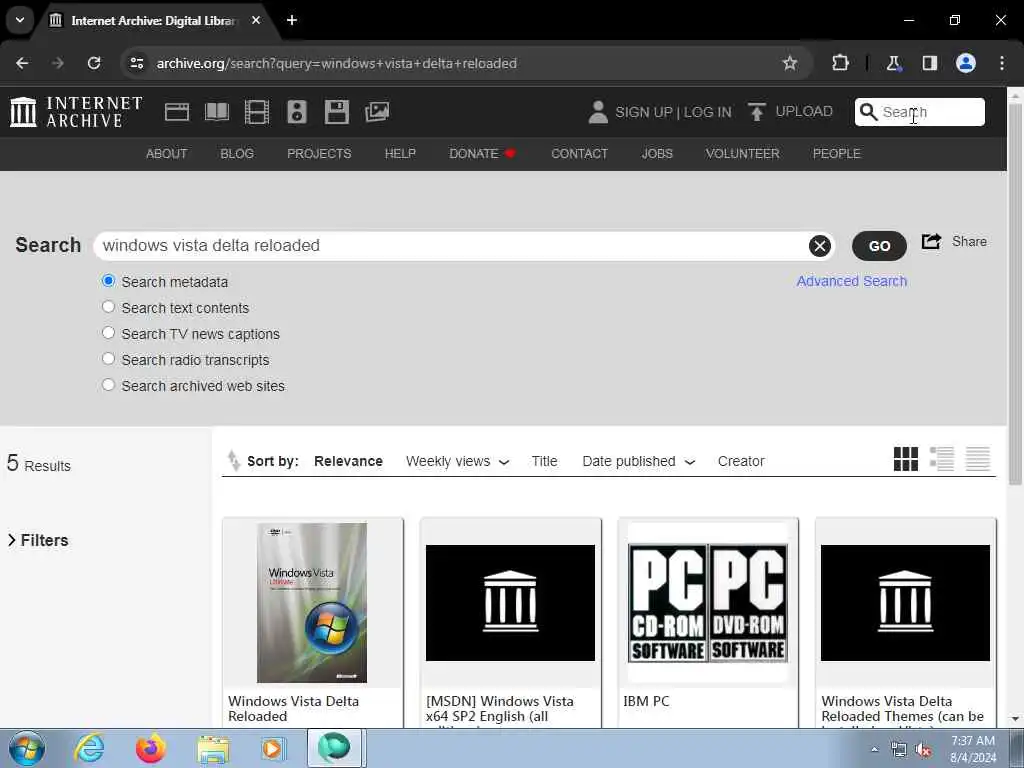Open the Web (Wayback) media icon
1024x768 pixels.
(176, 112)
